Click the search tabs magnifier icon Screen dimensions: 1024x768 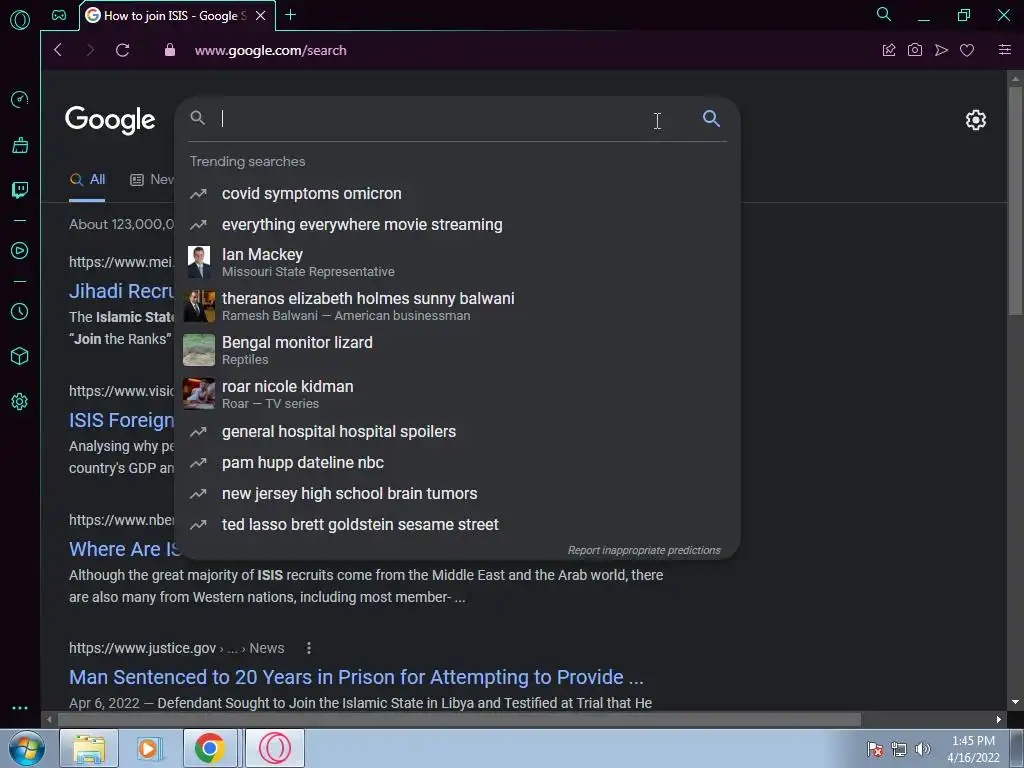pos(884,14)
